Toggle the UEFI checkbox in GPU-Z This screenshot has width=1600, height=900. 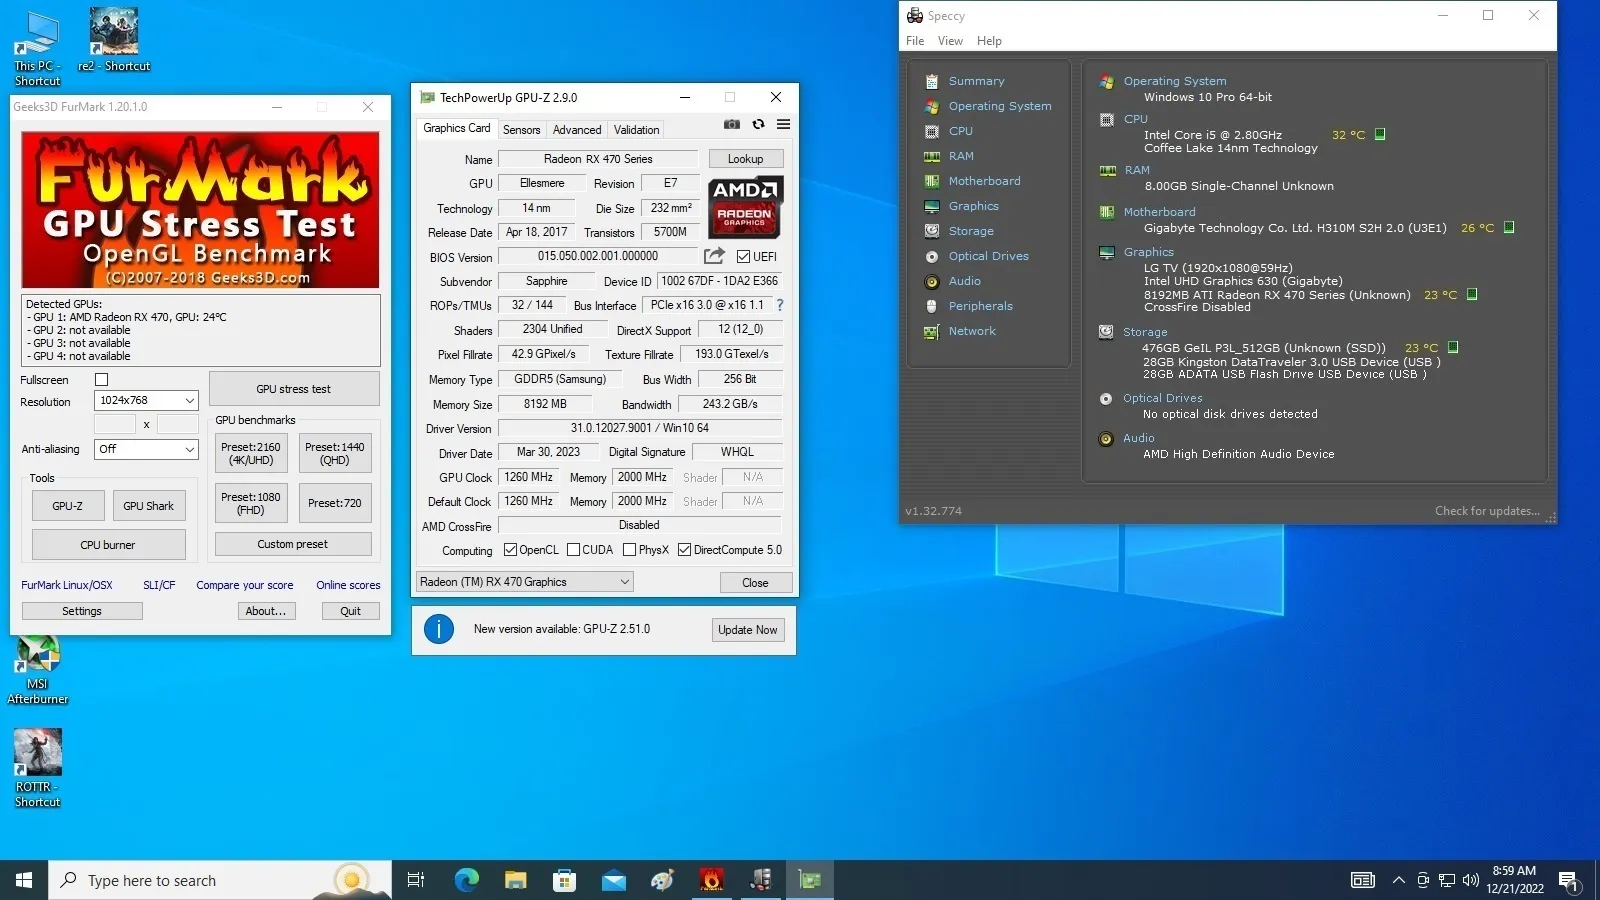pyautogui.click(x=743, y=257)
